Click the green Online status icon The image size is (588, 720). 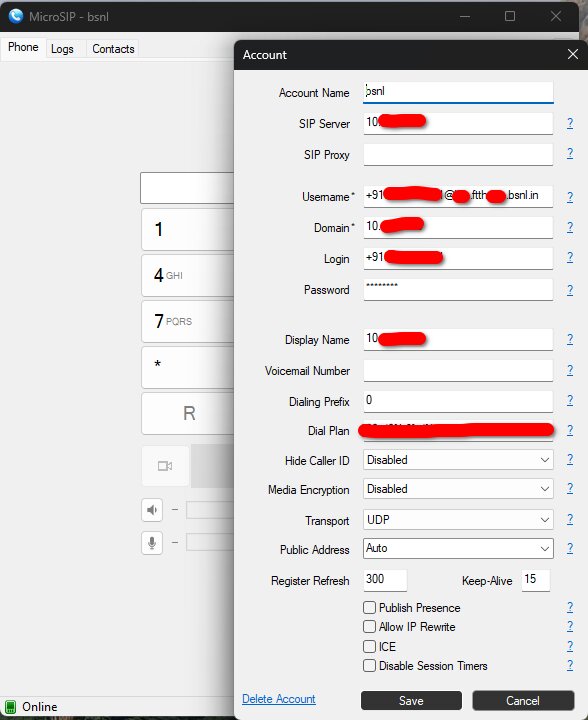[10, 706]
